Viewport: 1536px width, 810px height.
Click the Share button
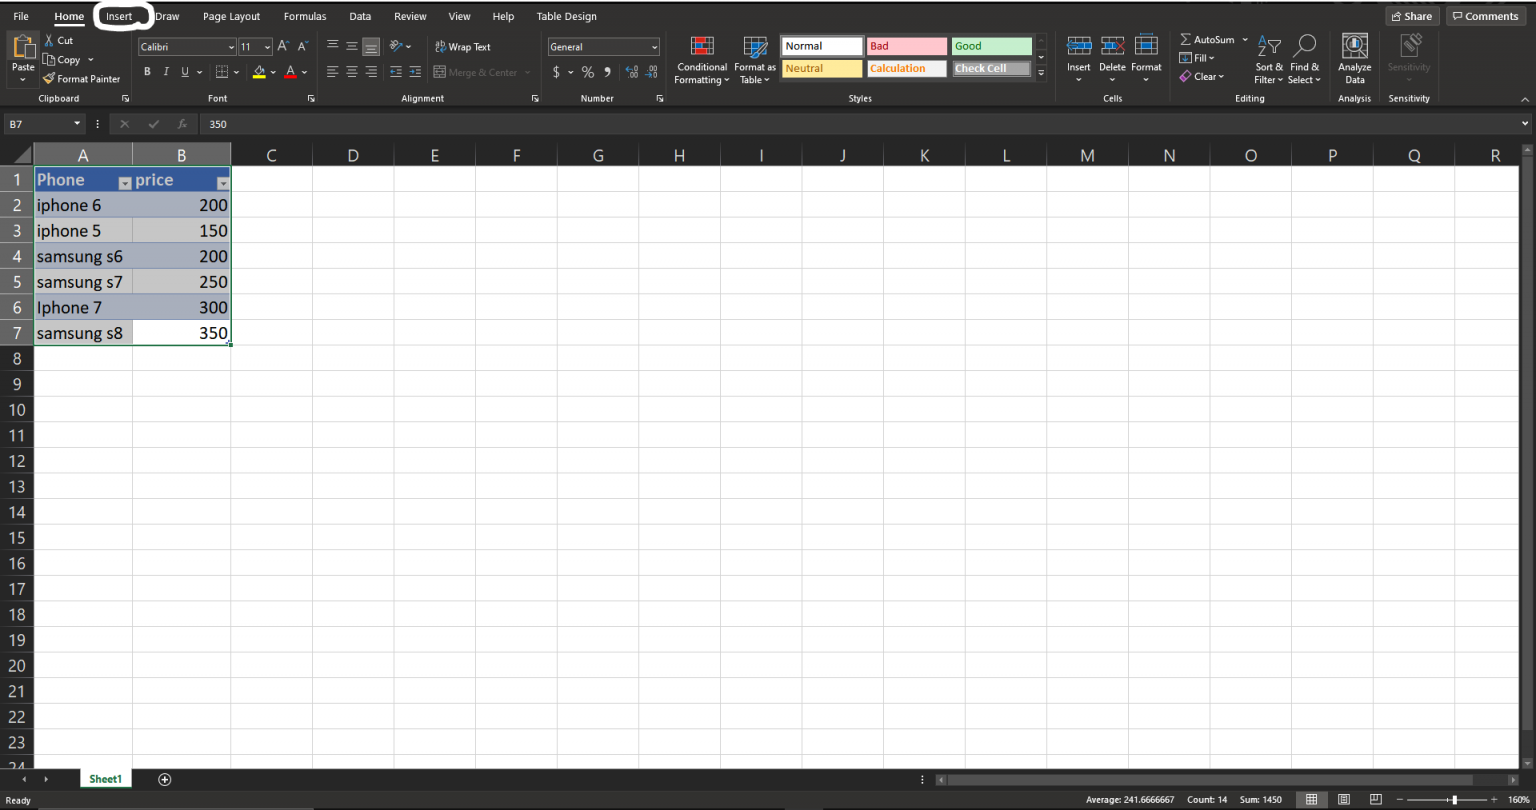[1410, 16]
